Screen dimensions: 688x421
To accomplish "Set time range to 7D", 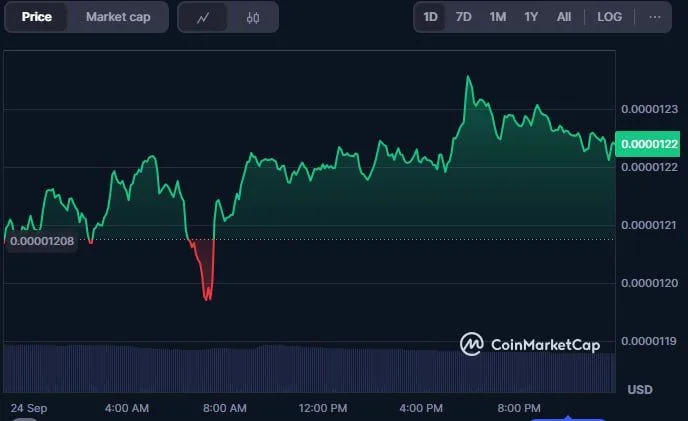I will pyautogui.click(x=463, y=17).
